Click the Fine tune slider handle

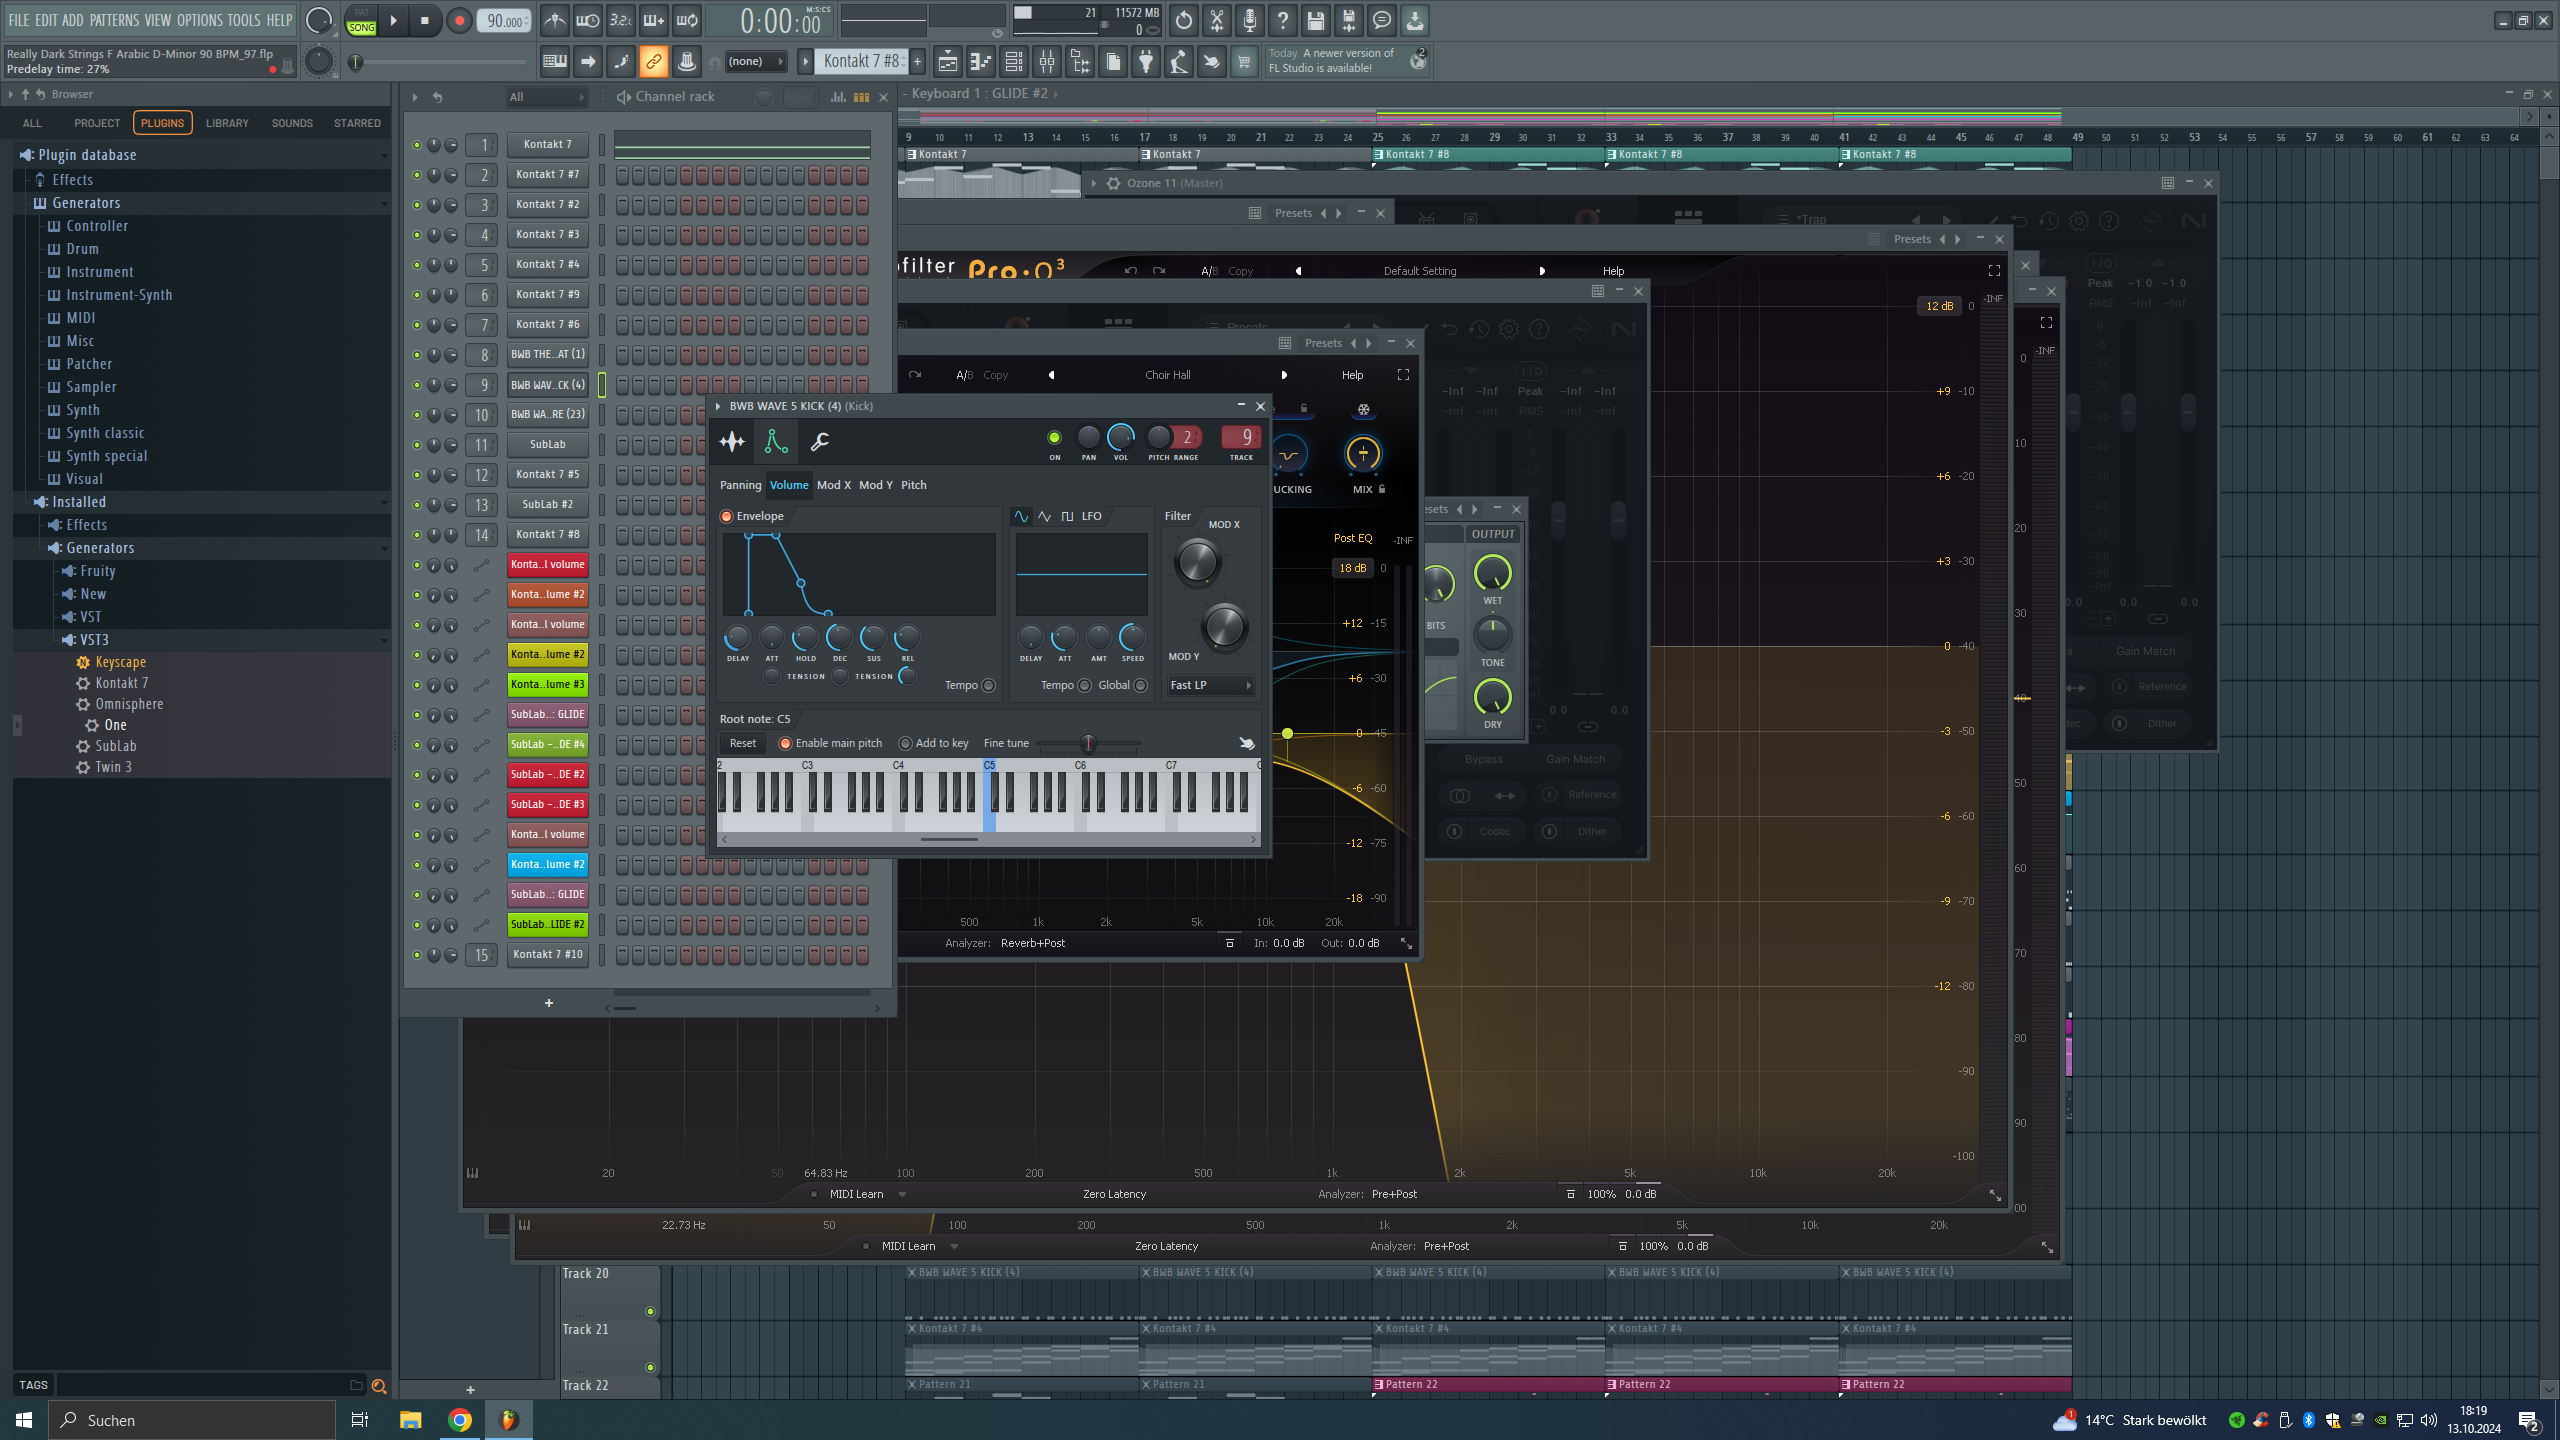[x=1088, y=743]
